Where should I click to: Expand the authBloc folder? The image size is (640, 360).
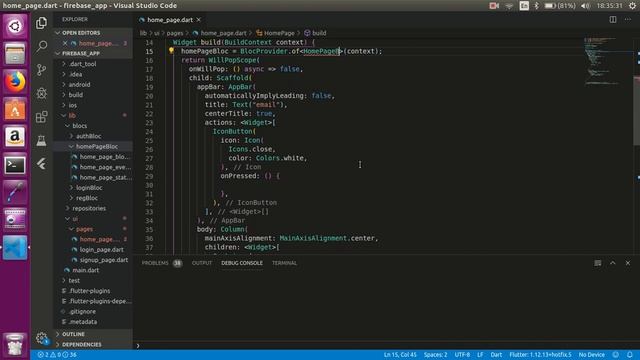(88, 136)
